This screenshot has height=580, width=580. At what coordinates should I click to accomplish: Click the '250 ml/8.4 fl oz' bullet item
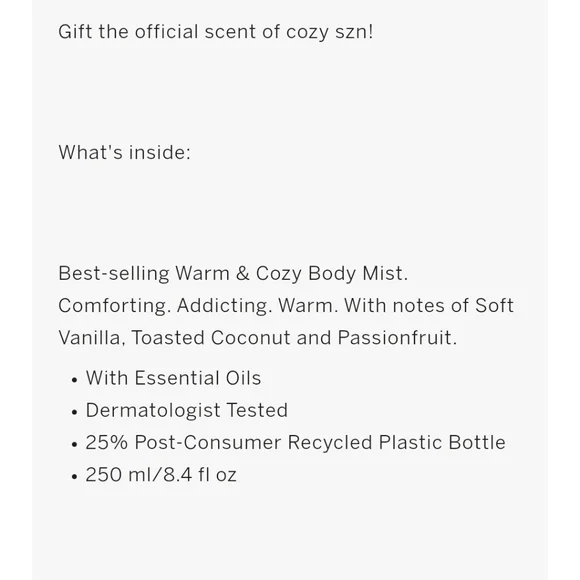(x=161, y=475)
